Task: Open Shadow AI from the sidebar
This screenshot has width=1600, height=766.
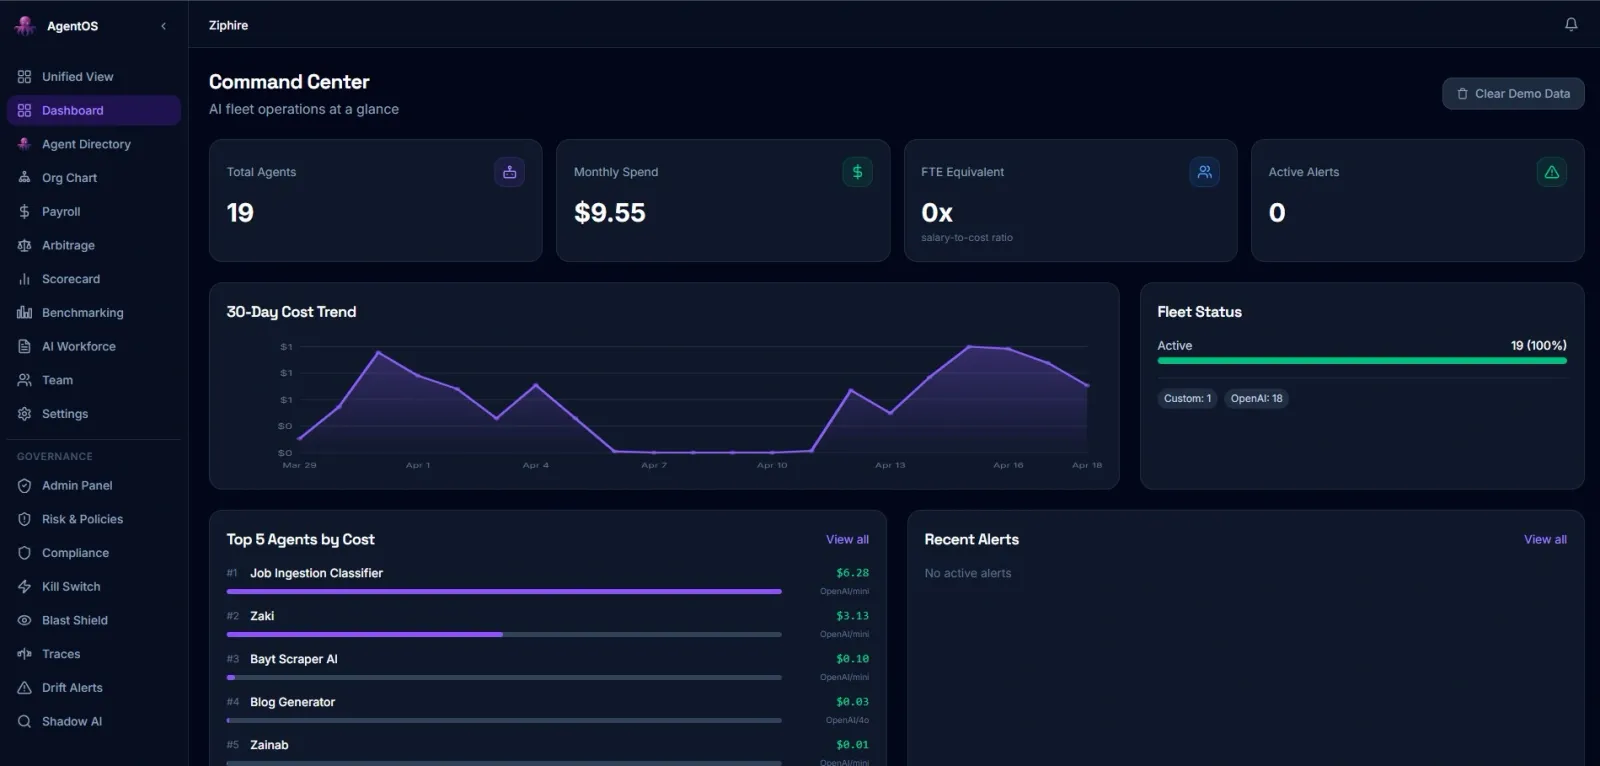Action: [71, 721]
